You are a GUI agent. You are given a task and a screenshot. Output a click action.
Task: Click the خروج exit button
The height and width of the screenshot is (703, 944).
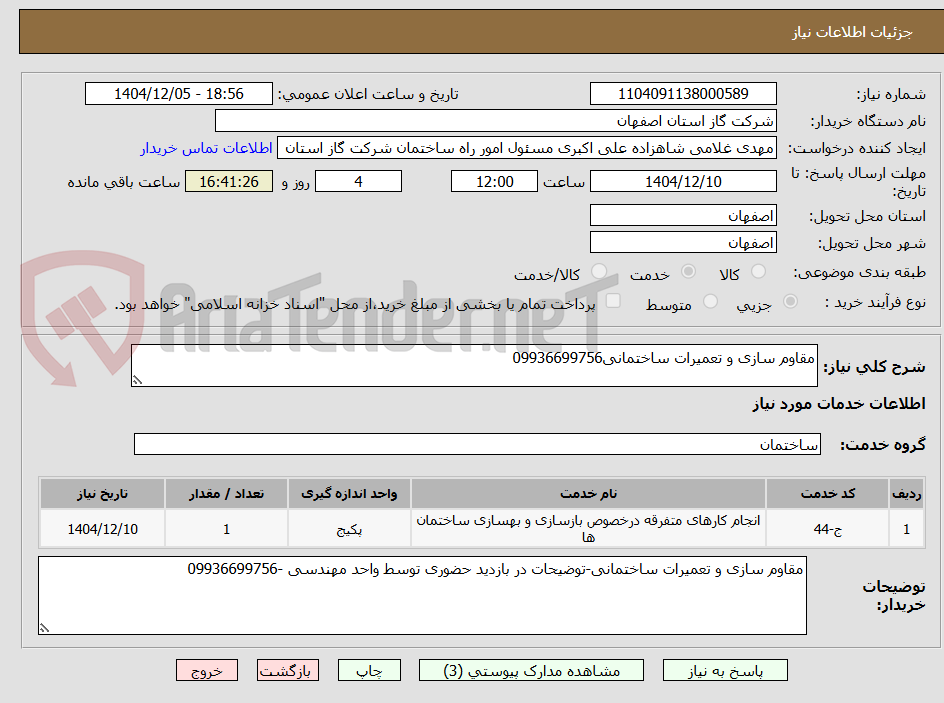click(206, 670)
